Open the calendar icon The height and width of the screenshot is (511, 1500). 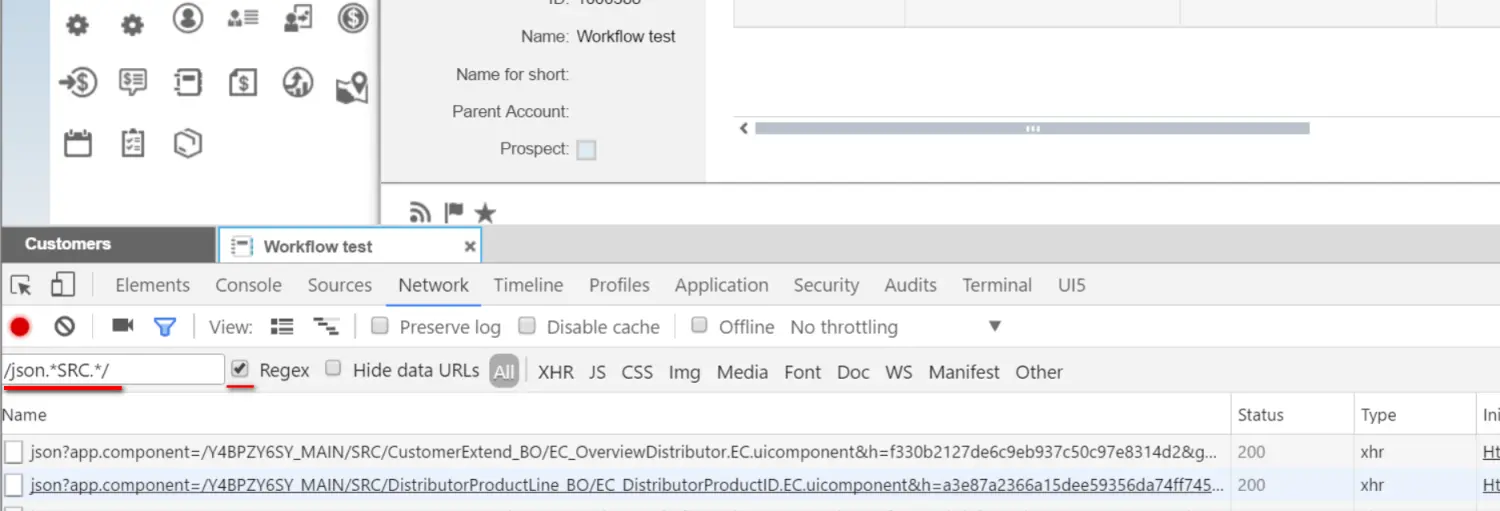coord(78,143)
